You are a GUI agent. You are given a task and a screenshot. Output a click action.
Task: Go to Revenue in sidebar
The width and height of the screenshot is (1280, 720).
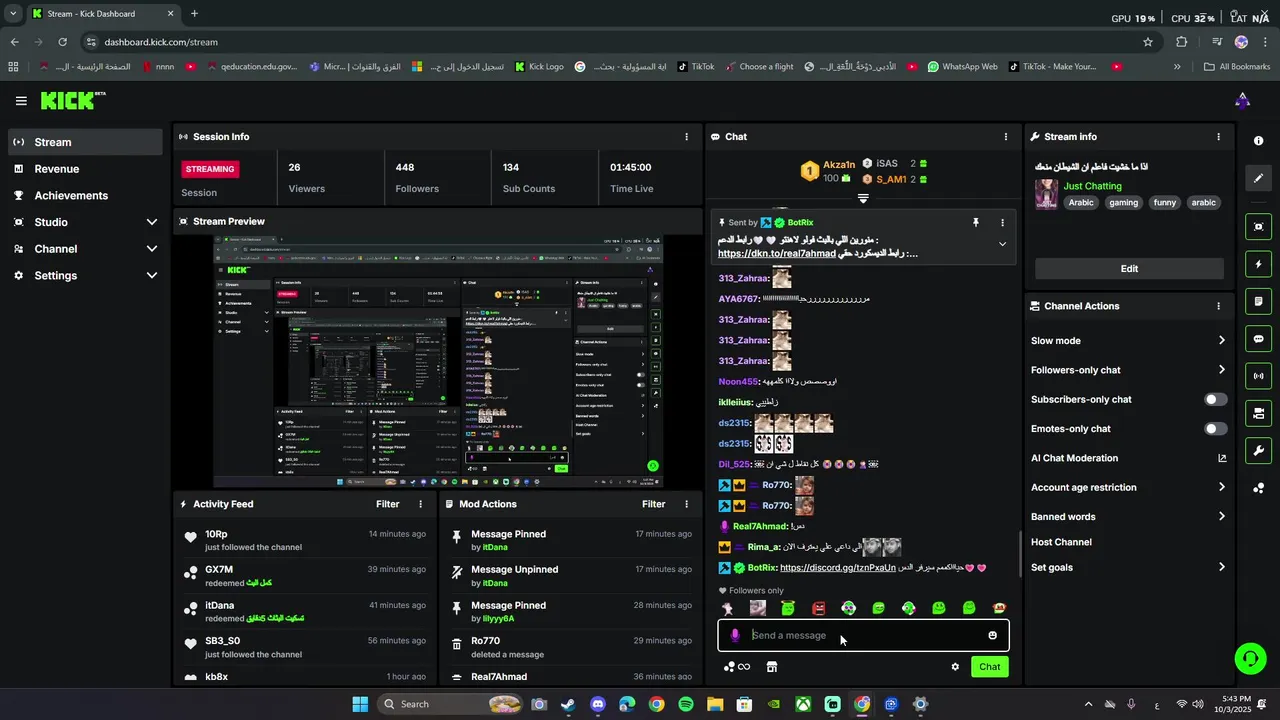[85, 169]
